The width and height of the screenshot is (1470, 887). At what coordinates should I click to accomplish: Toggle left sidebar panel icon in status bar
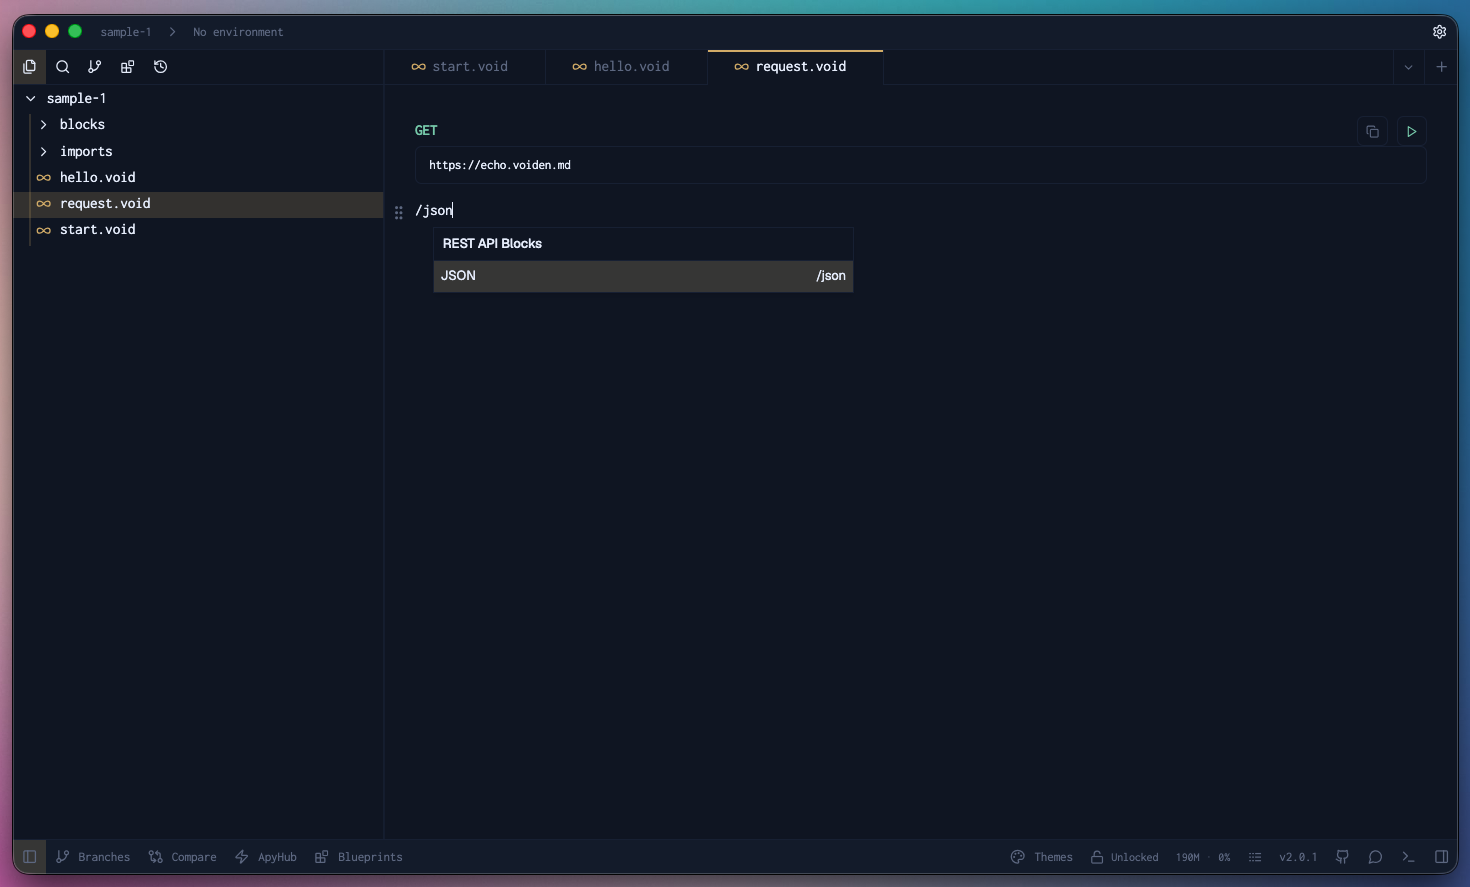pos(29,857)
